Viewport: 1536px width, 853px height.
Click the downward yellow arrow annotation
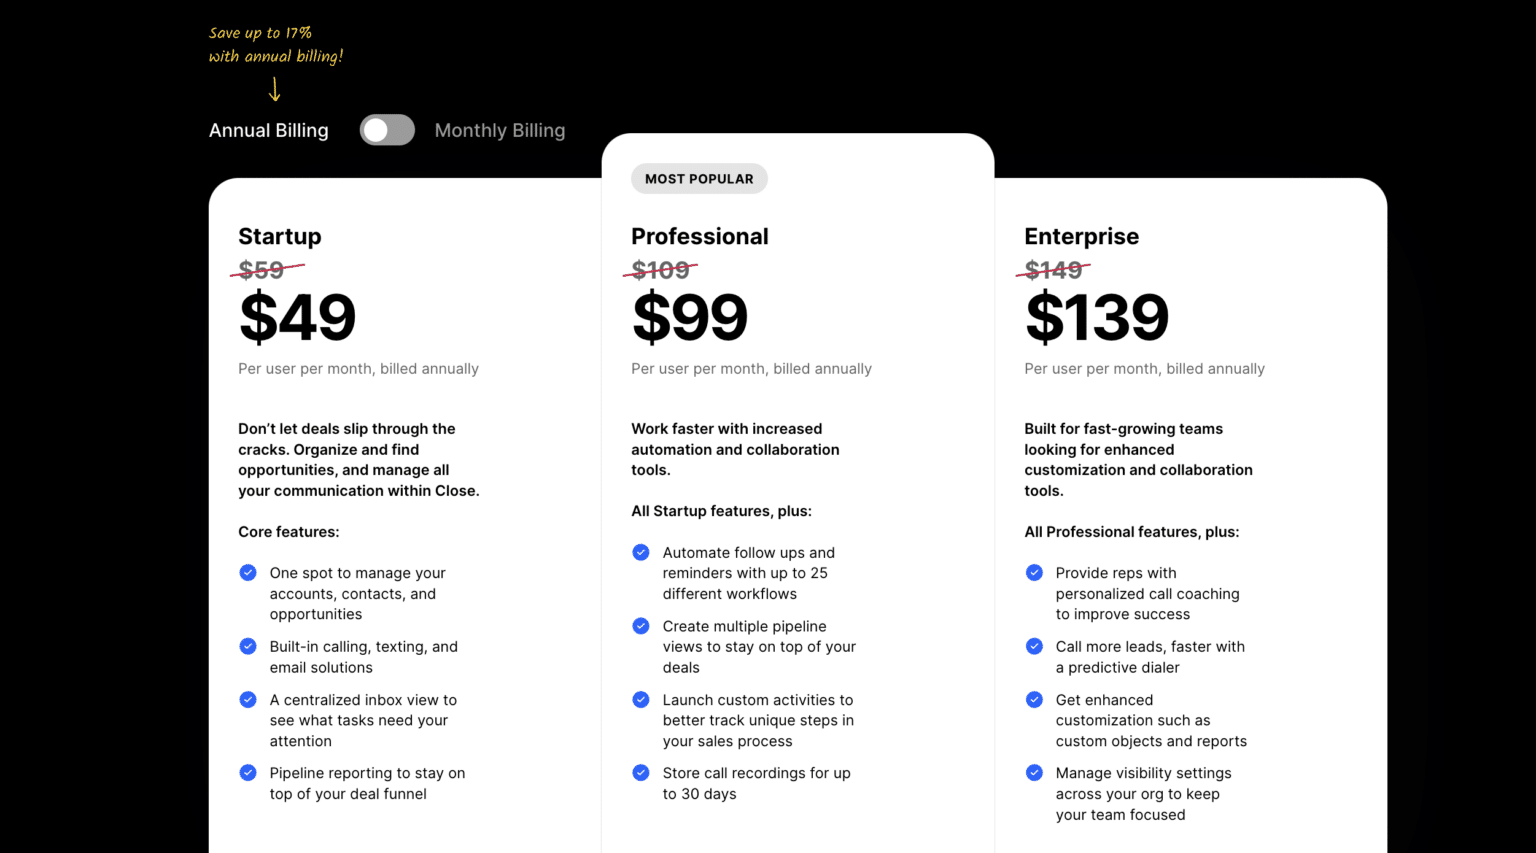[x=275, y=90]
